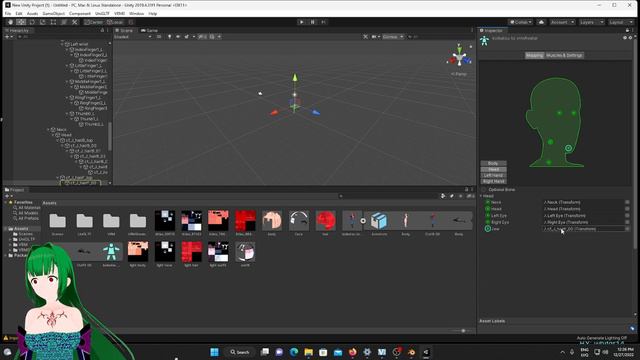Toggle Inspector lock icon

(627, 31)
